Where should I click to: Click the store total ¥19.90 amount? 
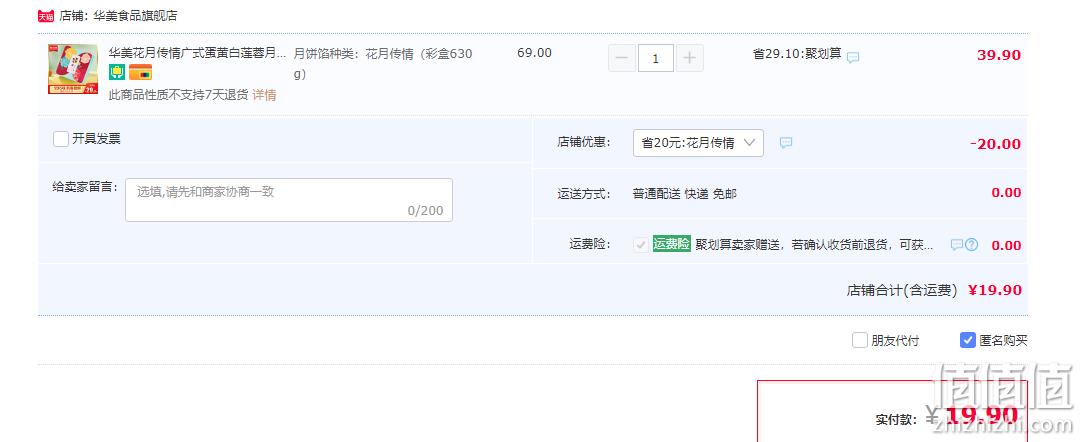(x=994, y=290)
